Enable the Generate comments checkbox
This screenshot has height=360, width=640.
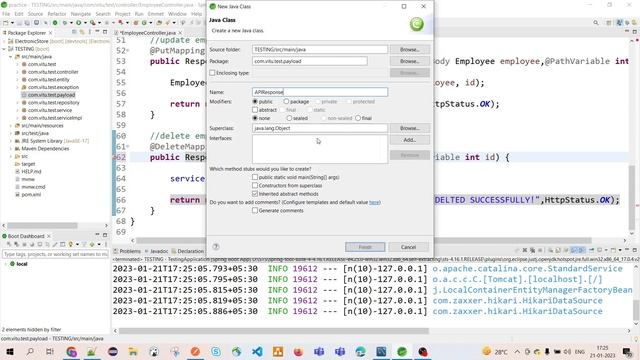click(255, 210)
